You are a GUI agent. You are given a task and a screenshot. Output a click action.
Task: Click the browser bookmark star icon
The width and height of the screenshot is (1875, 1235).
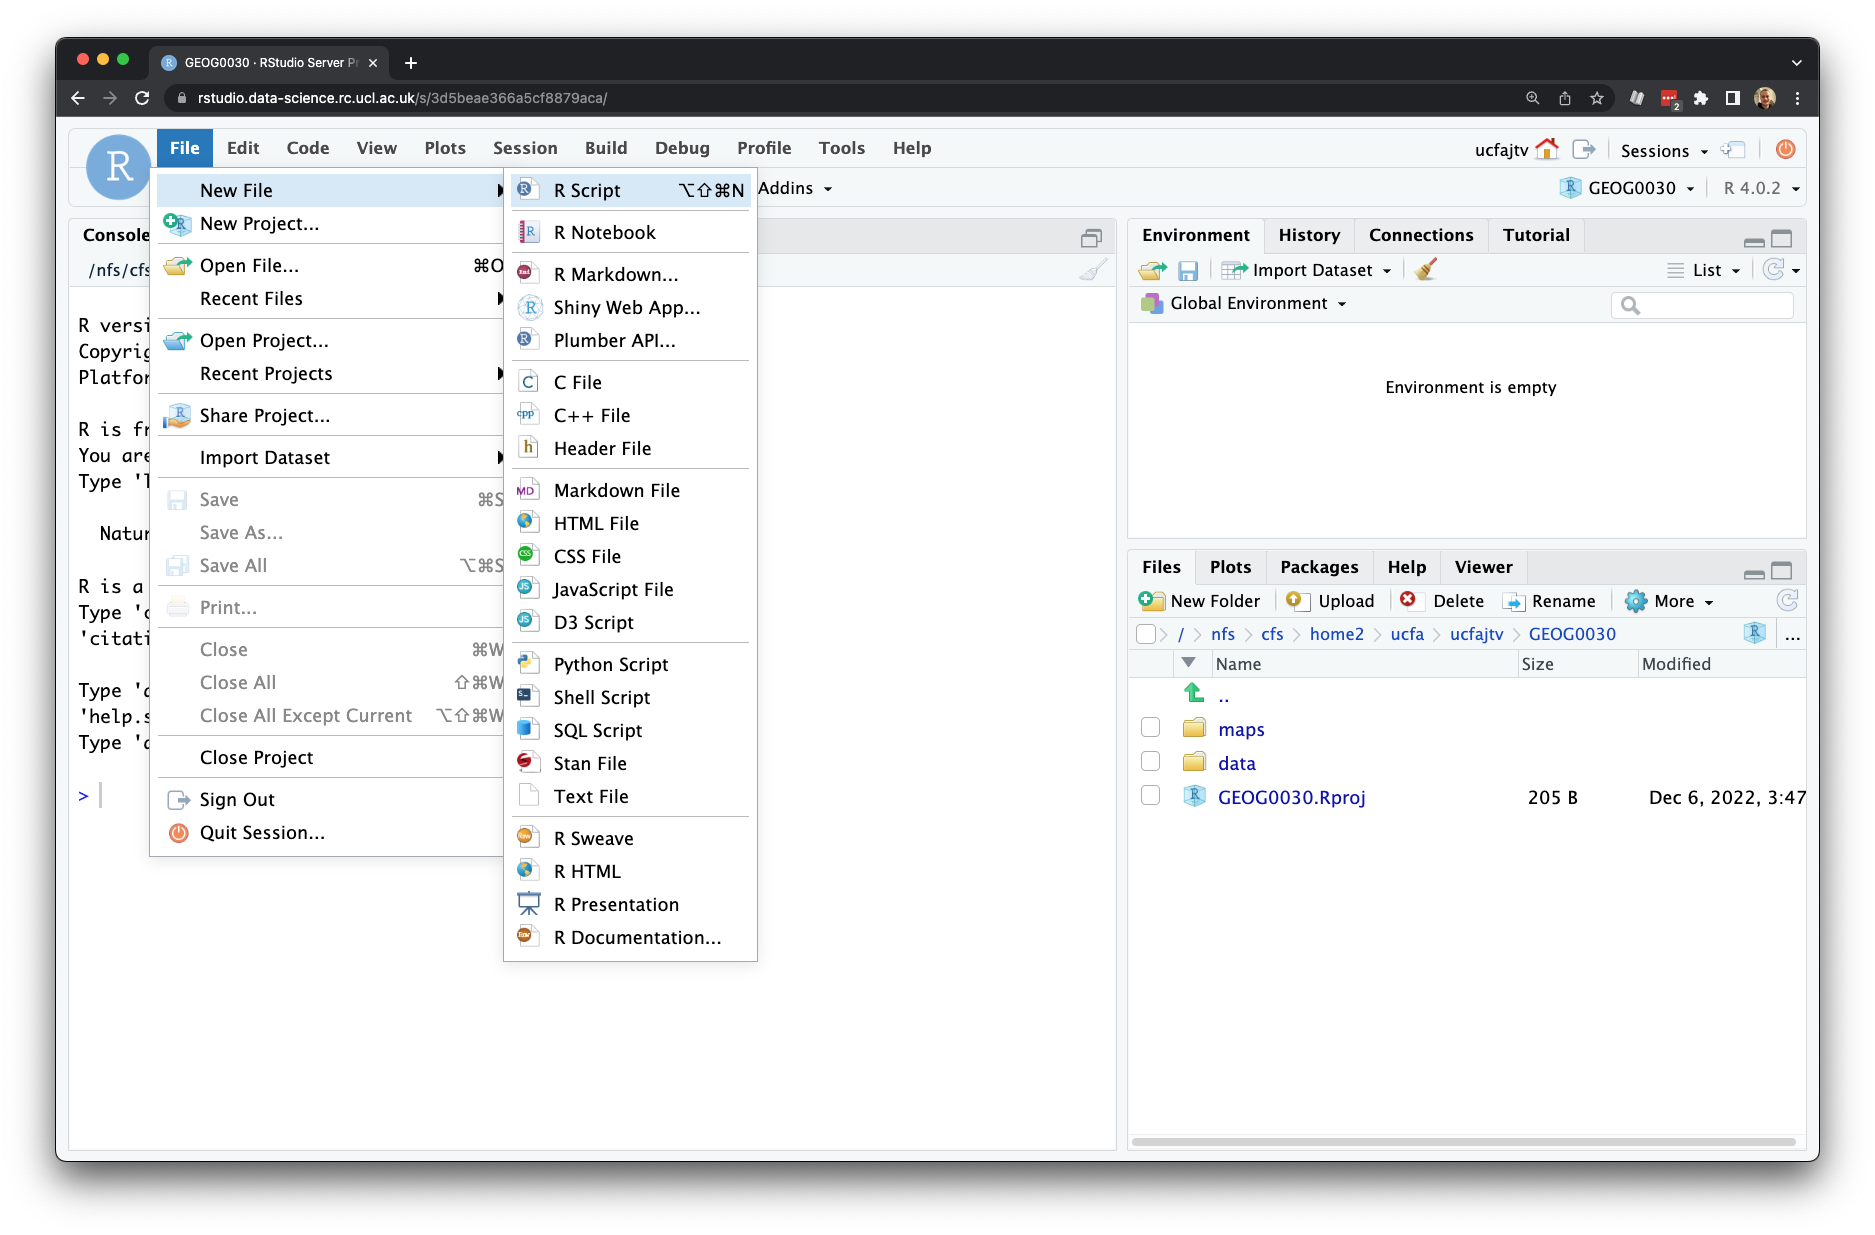[1597, 98]
